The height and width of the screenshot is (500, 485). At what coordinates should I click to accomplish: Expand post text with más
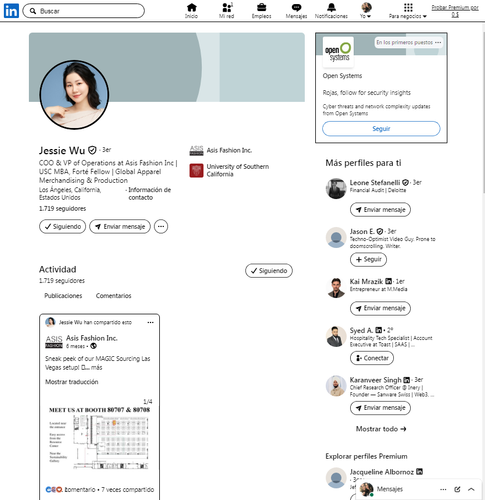click(x=97, y=367)
